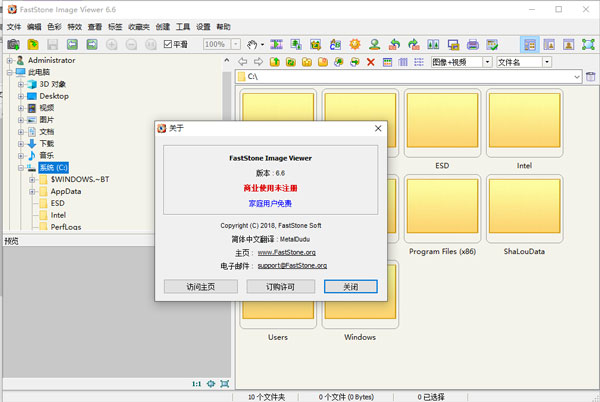The height and width of the screenshot is (402, 600).
Task: Click the 关闭 button in the About dialog
Action: (x=351, y=286)
